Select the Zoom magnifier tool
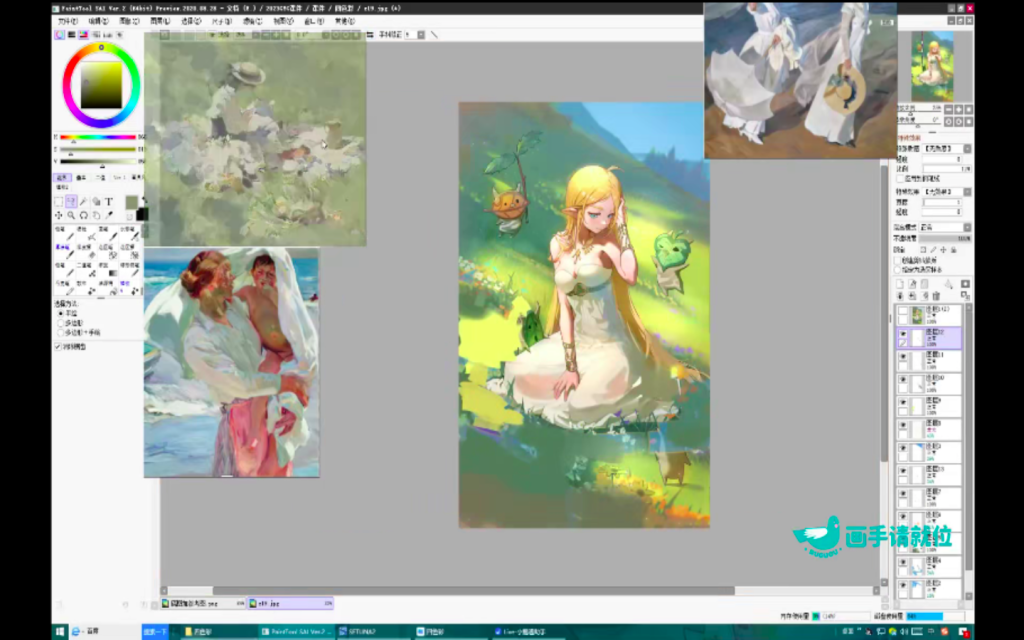Screen dimensions: 1024x640 71,215
